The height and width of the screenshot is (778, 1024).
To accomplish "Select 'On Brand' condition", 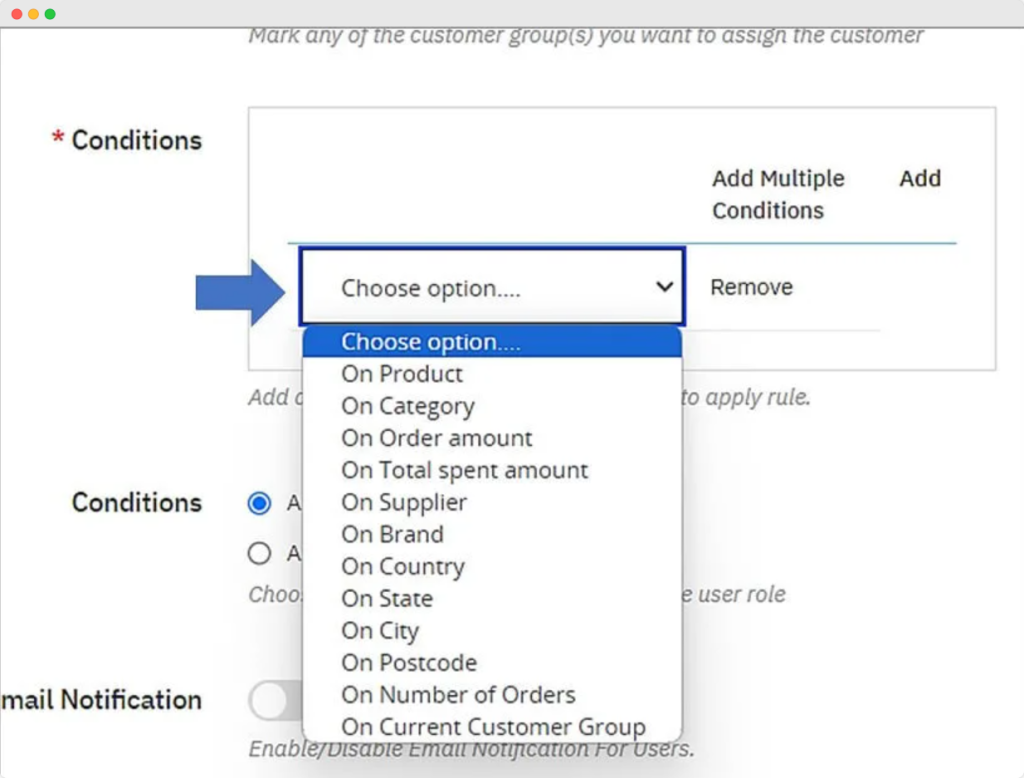I will point(392,534).
